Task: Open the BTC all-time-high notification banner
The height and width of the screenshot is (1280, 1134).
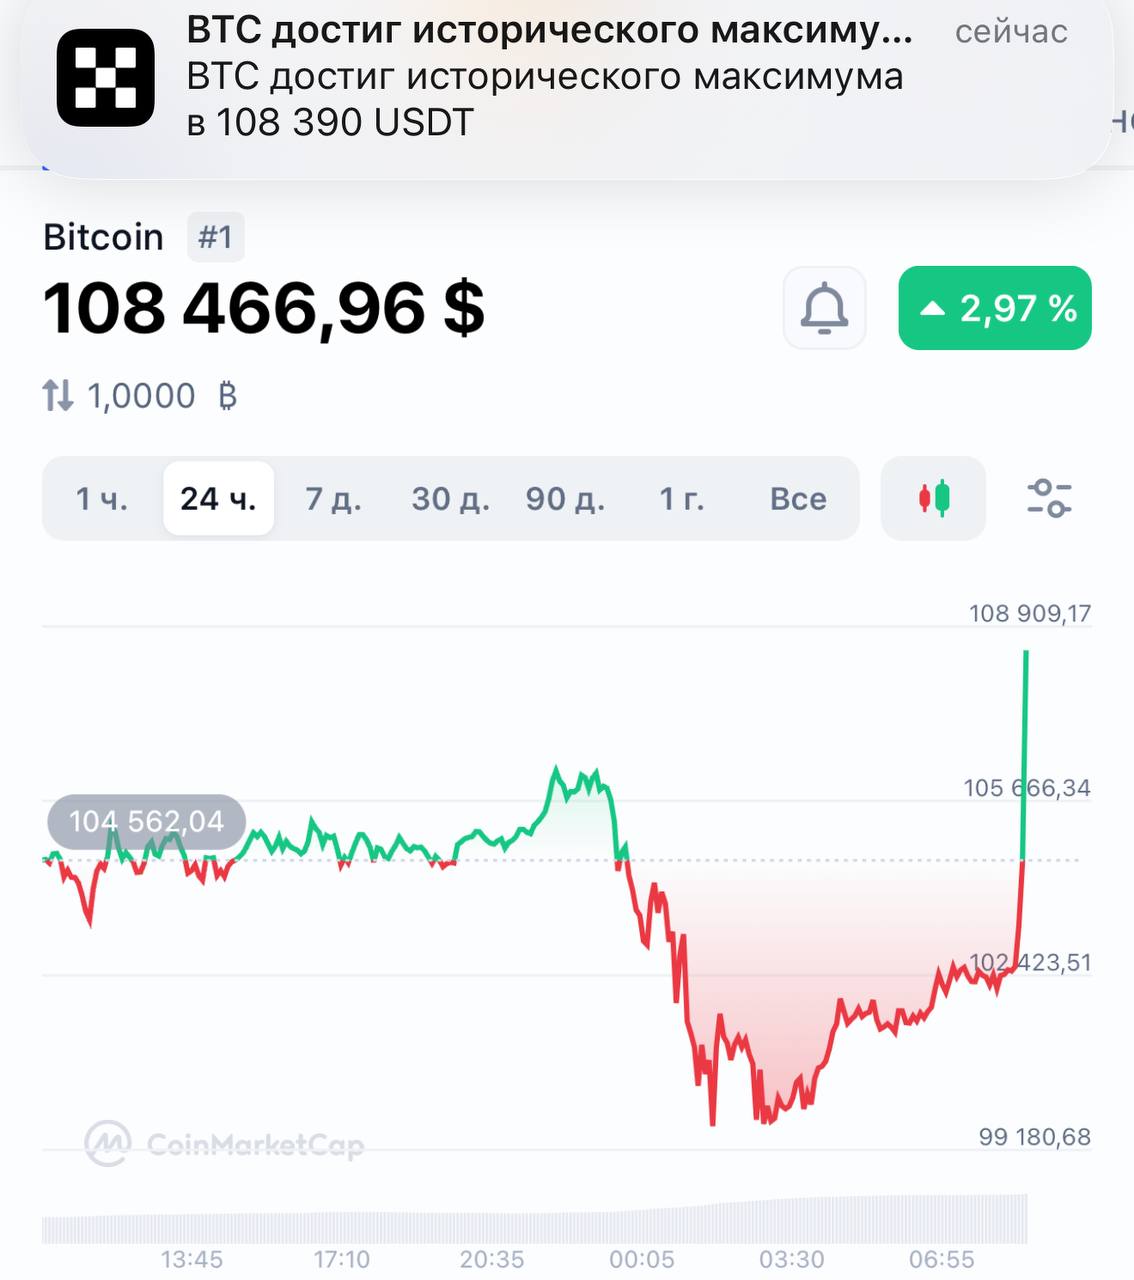Action: pyautogui.click(x=560, y=78)
